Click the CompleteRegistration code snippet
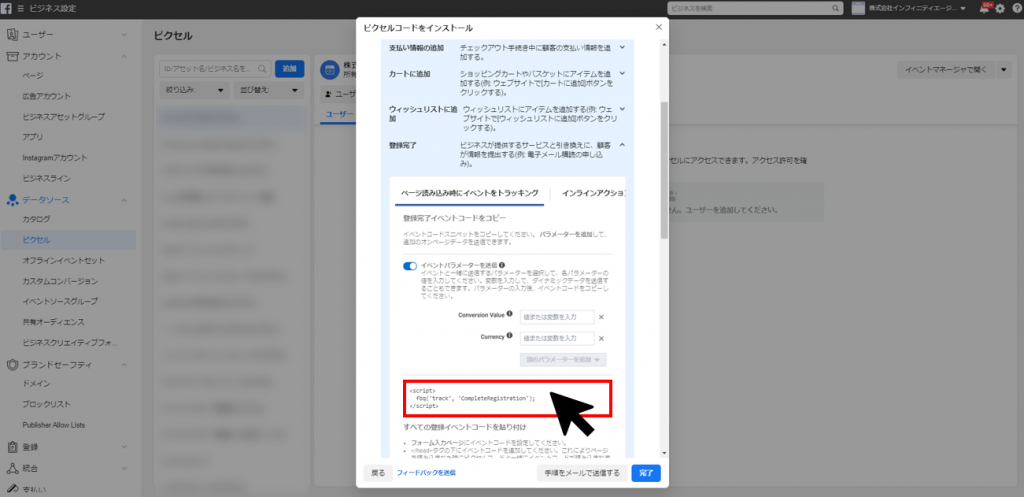This screenshot has width=1024, height=497. click(x=508, y=398)
